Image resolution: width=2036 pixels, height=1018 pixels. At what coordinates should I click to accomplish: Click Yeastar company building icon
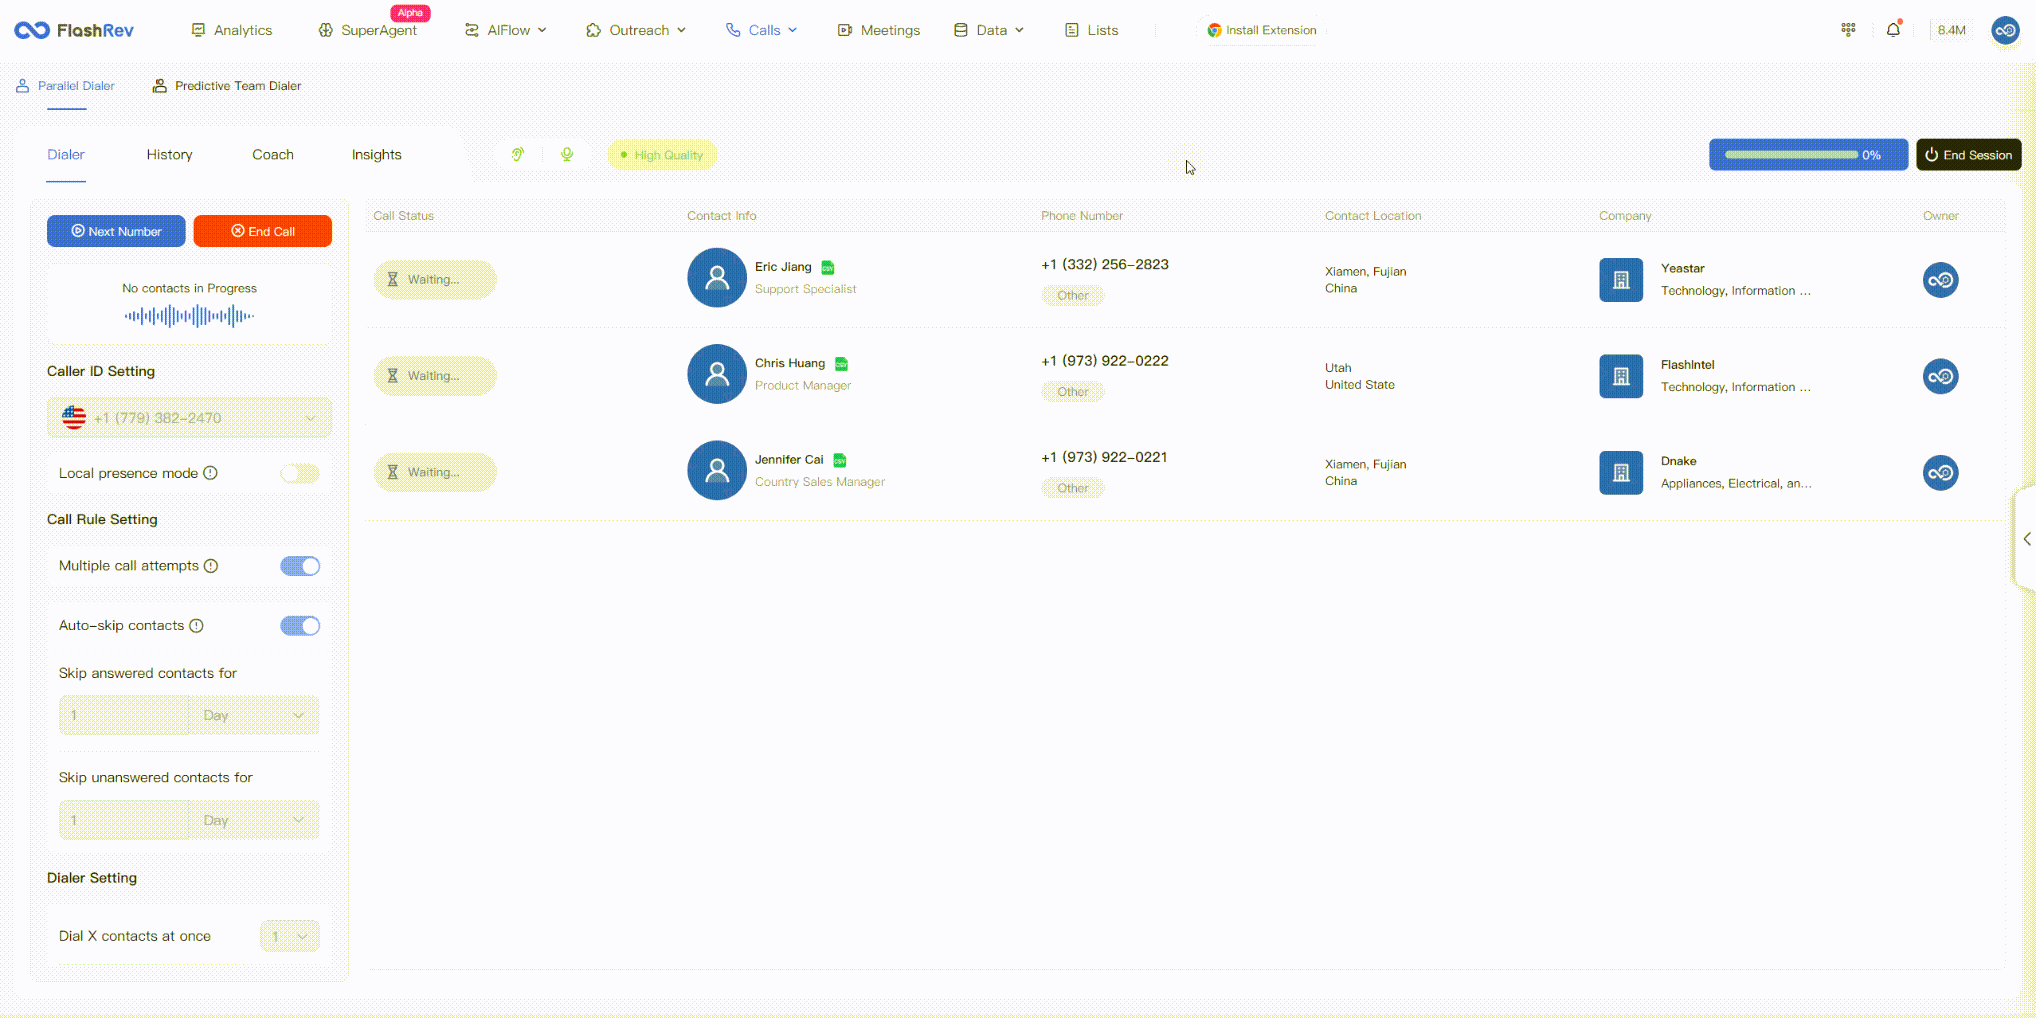(x=1620, y=280)
